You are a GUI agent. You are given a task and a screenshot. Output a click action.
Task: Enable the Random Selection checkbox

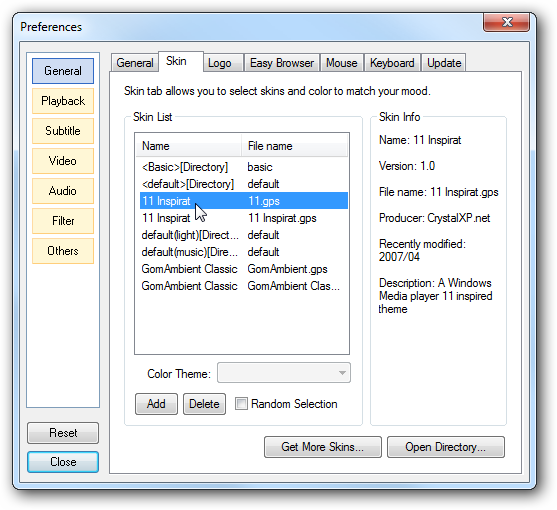(x=241, y=404)
